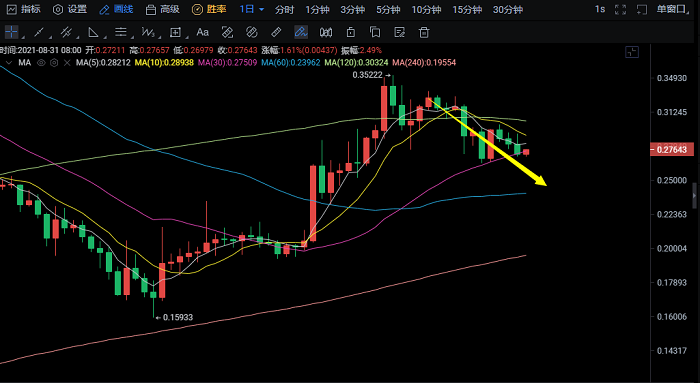Switch to 15分钟 timeframe
The width and height of the screenshot is (700, 383).
click(467, 9)
